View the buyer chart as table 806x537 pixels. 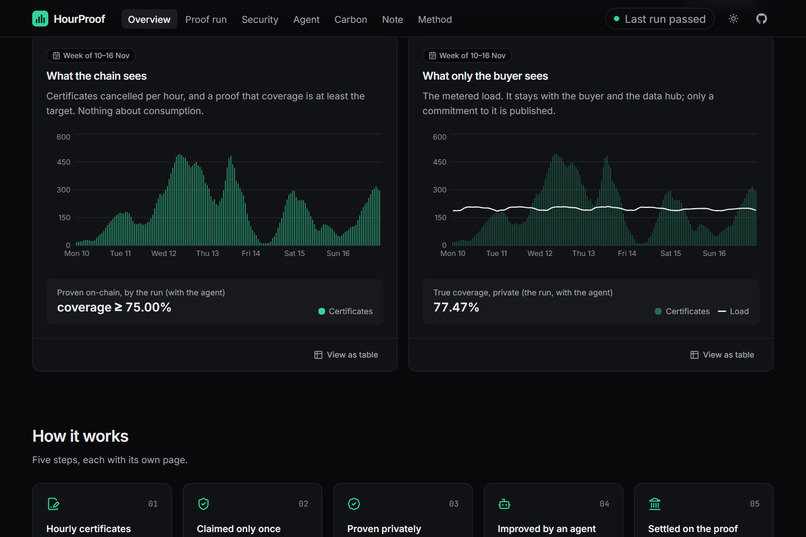pos(722,355)
